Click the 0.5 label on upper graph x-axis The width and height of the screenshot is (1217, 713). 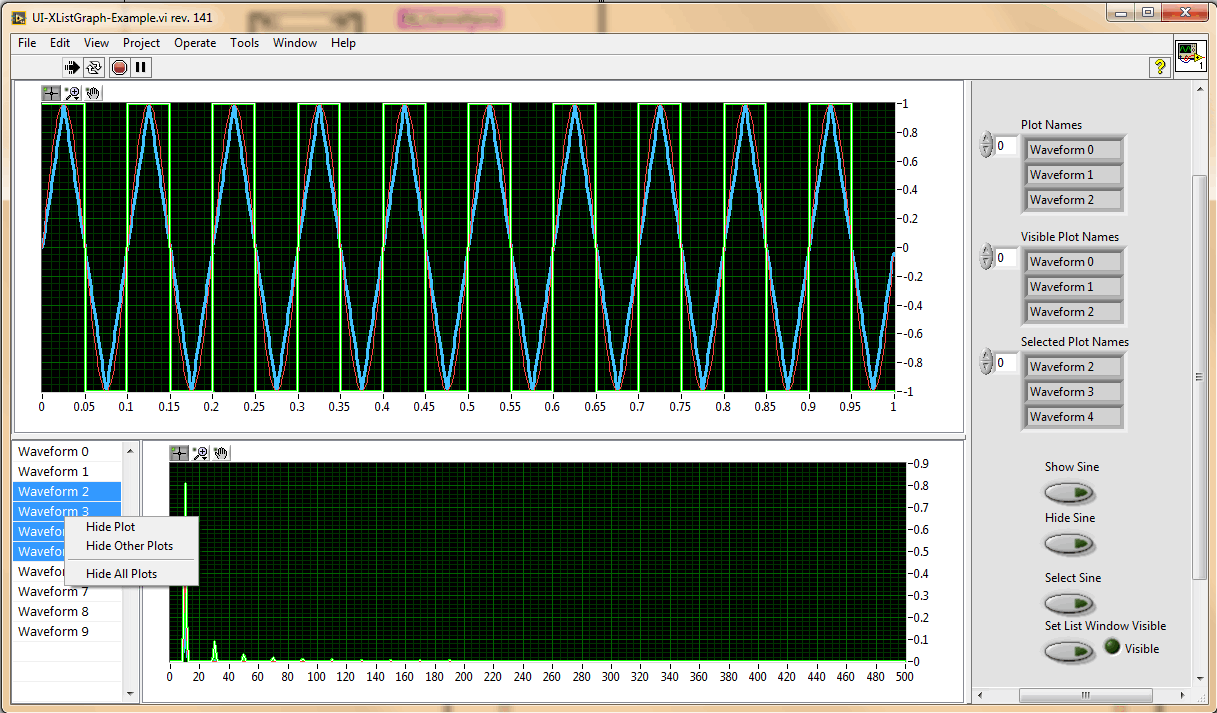coord(467,407)
